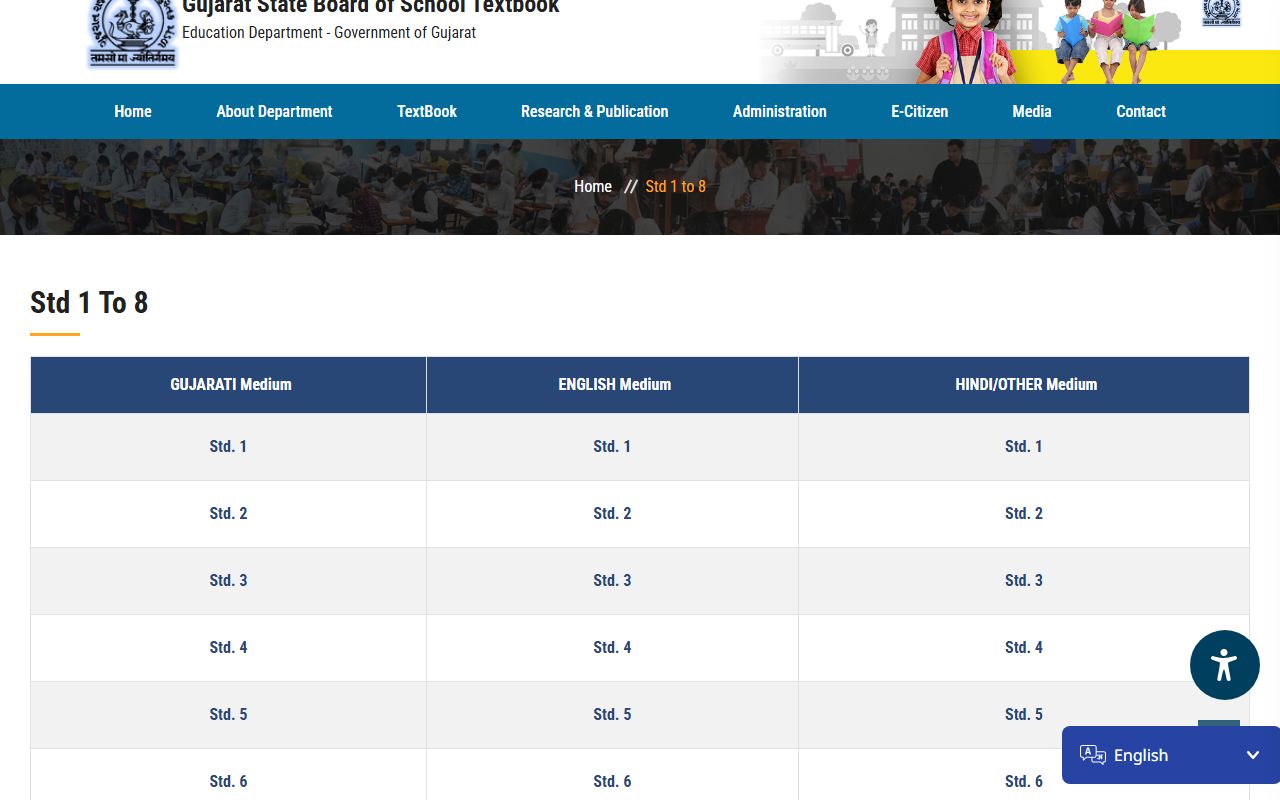Open the Research & Publication menu

coord(595,111)
